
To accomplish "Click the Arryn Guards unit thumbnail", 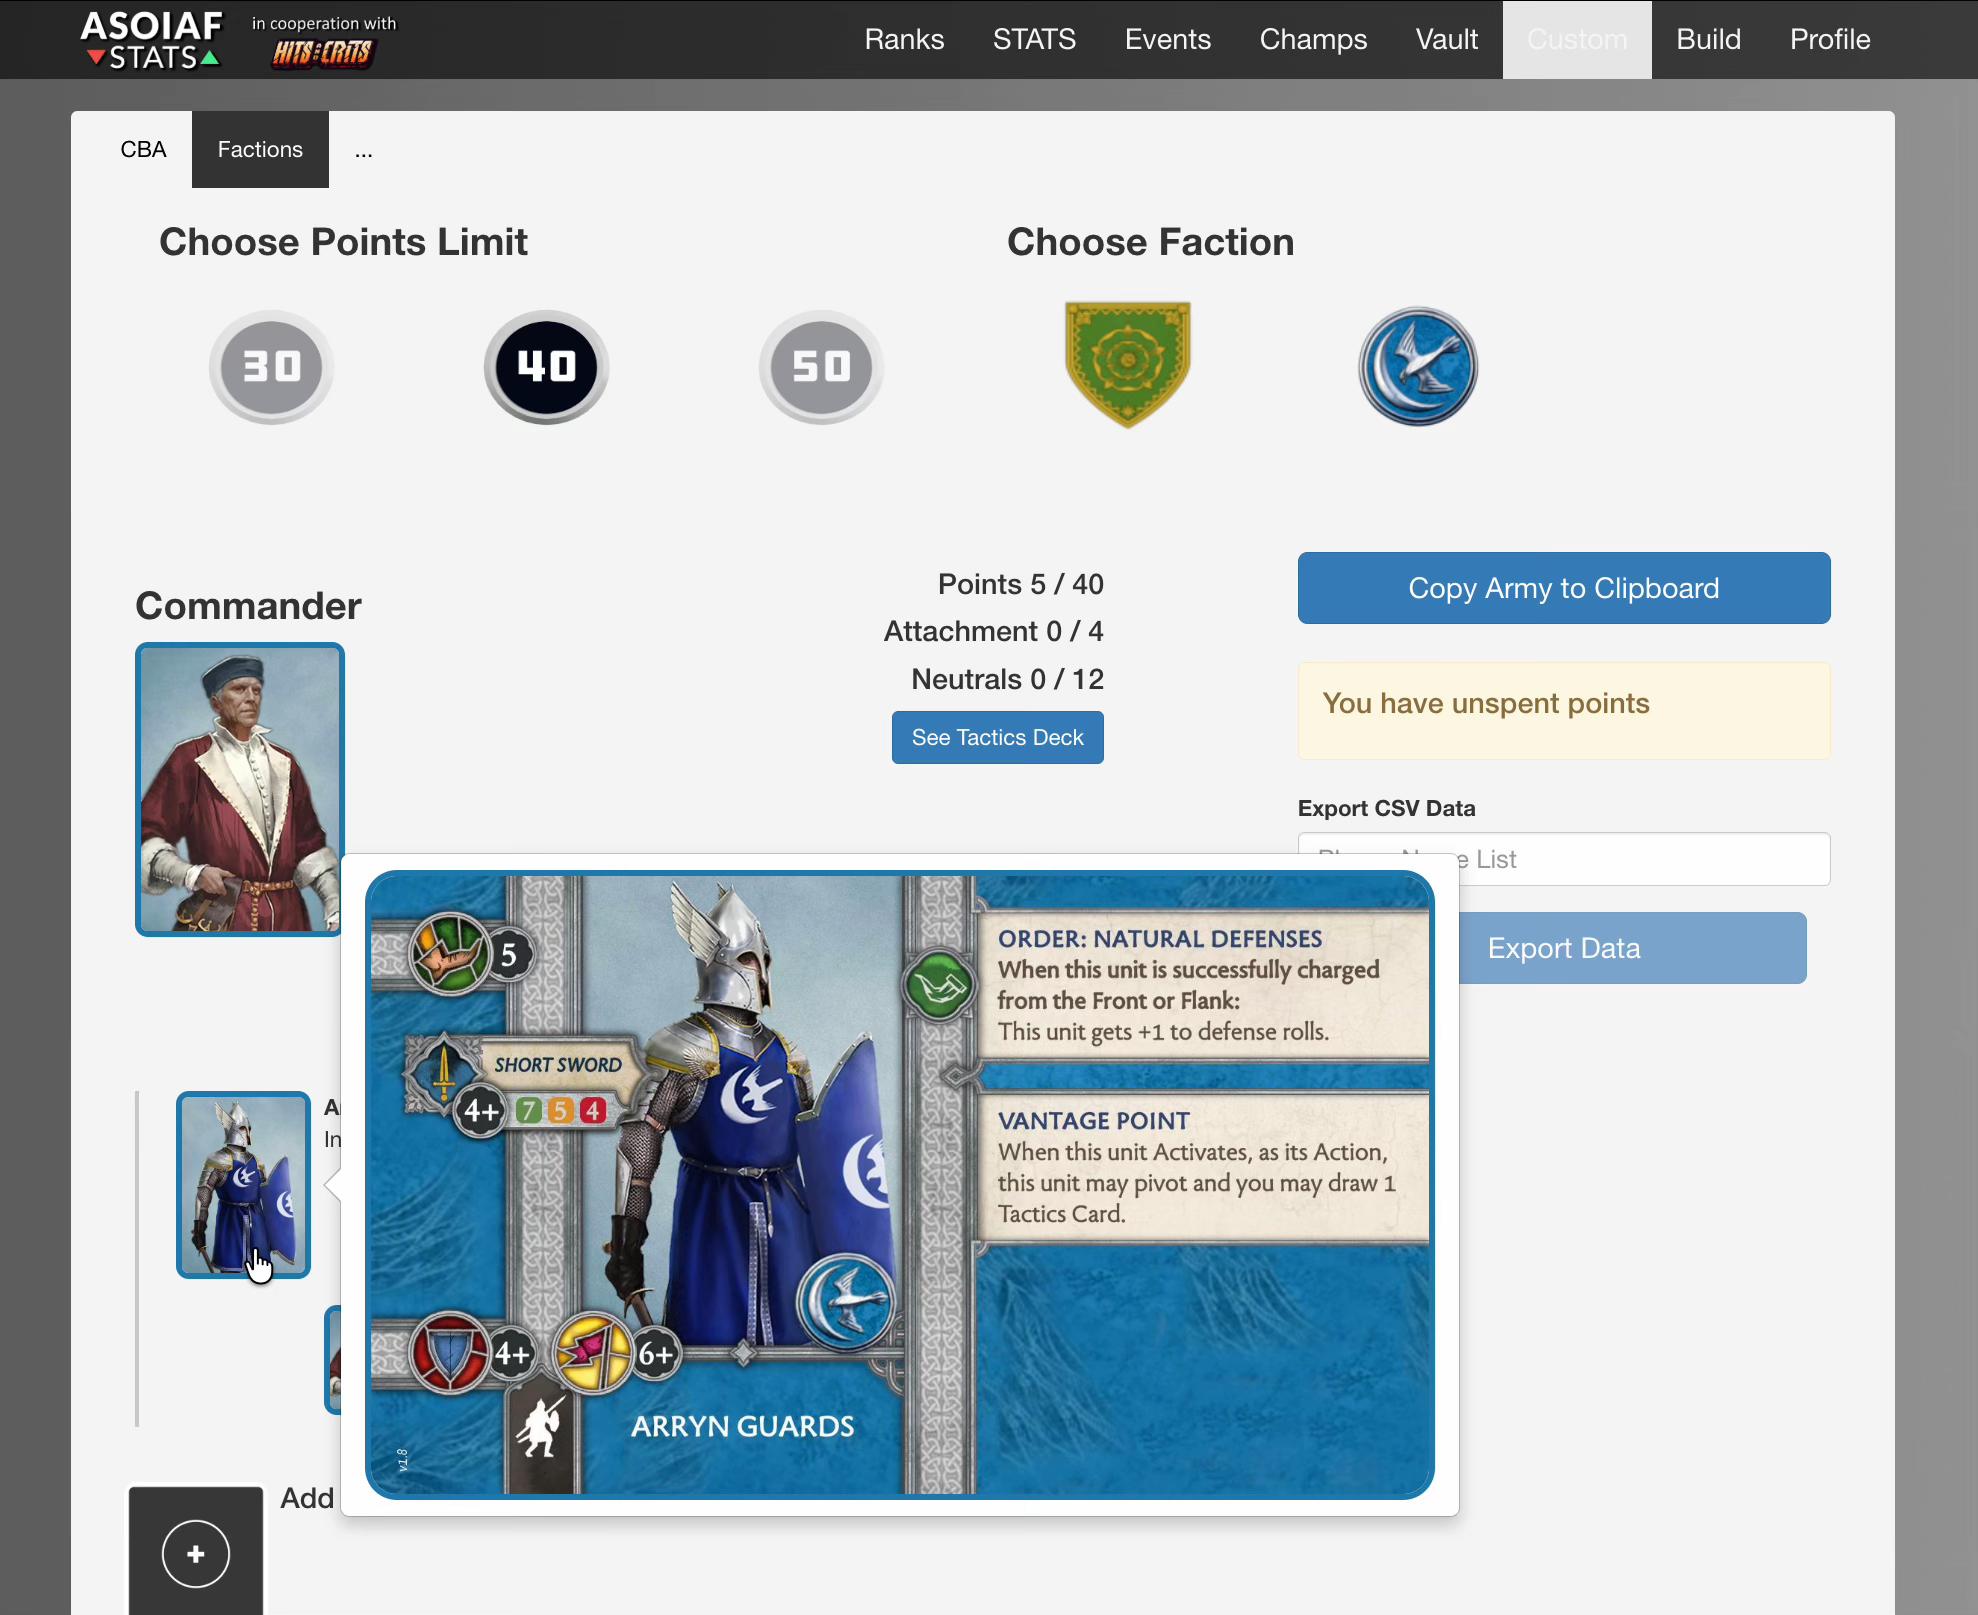I will pyautogui.click(x=243, y=1185).
